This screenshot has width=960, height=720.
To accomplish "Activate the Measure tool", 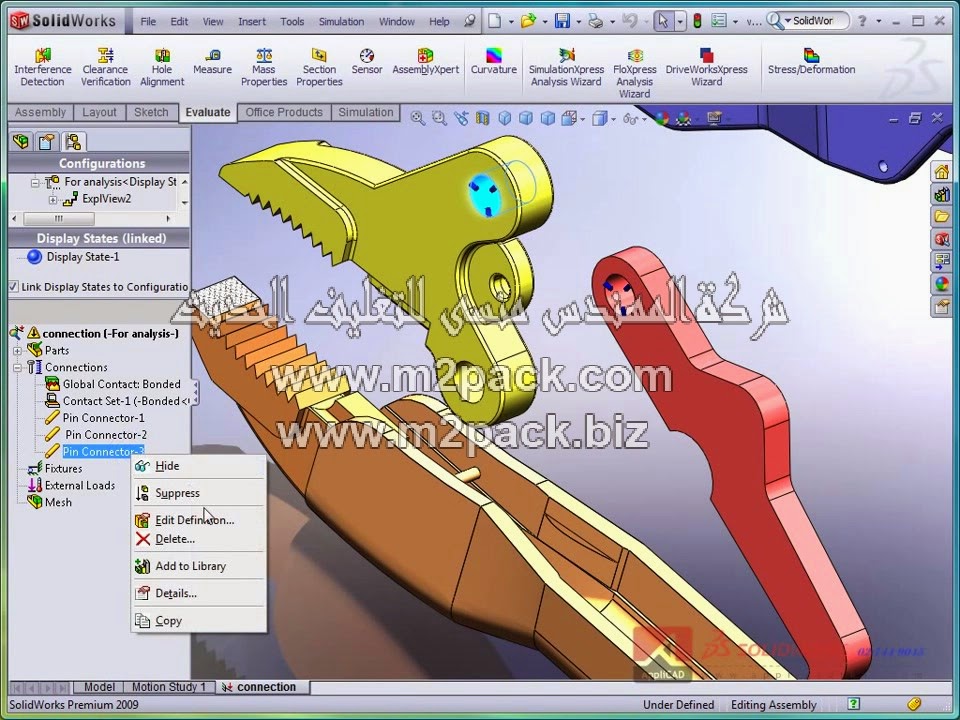I will [212, 62].
